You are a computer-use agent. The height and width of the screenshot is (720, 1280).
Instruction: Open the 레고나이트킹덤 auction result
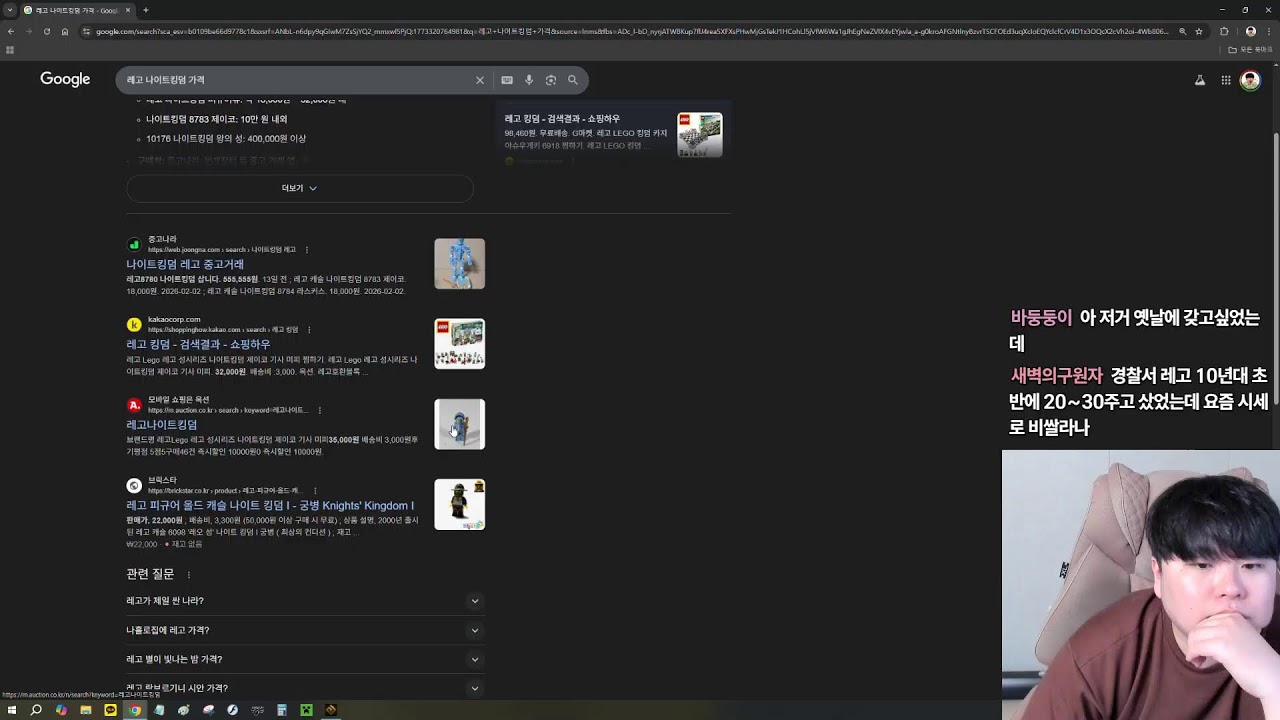click(x=161, y=425)
